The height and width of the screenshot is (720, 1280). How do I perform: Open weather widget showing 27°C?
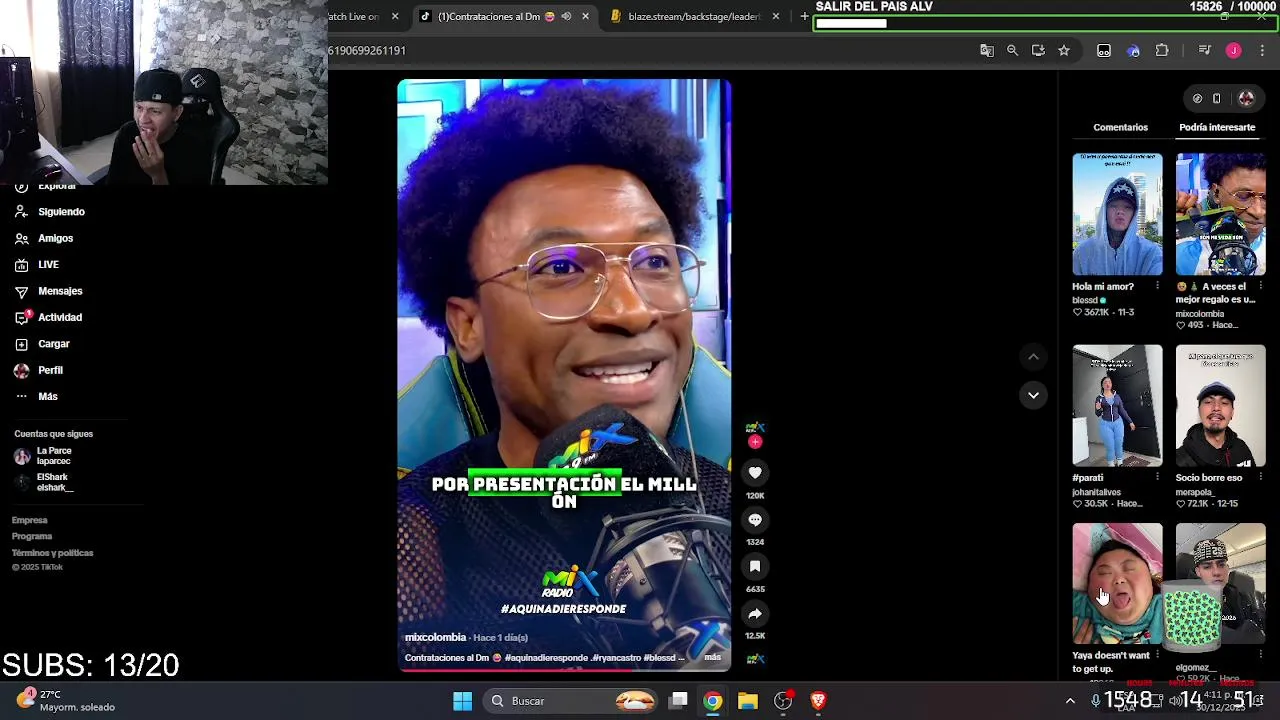point(66,701)
